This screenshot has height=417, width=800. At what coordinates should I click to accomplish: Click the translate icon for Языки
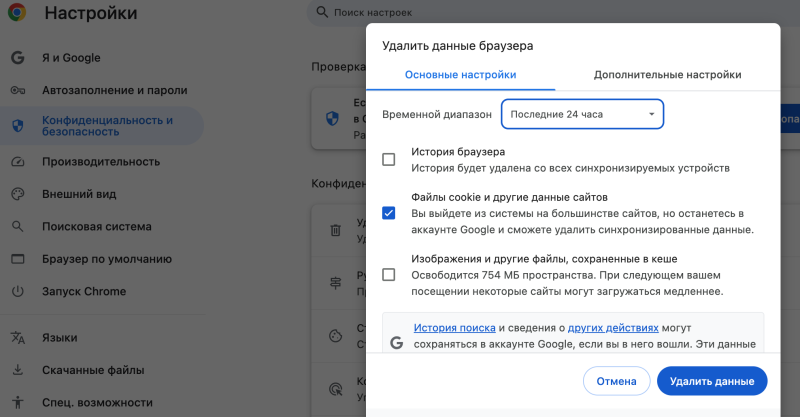point(17,338)
